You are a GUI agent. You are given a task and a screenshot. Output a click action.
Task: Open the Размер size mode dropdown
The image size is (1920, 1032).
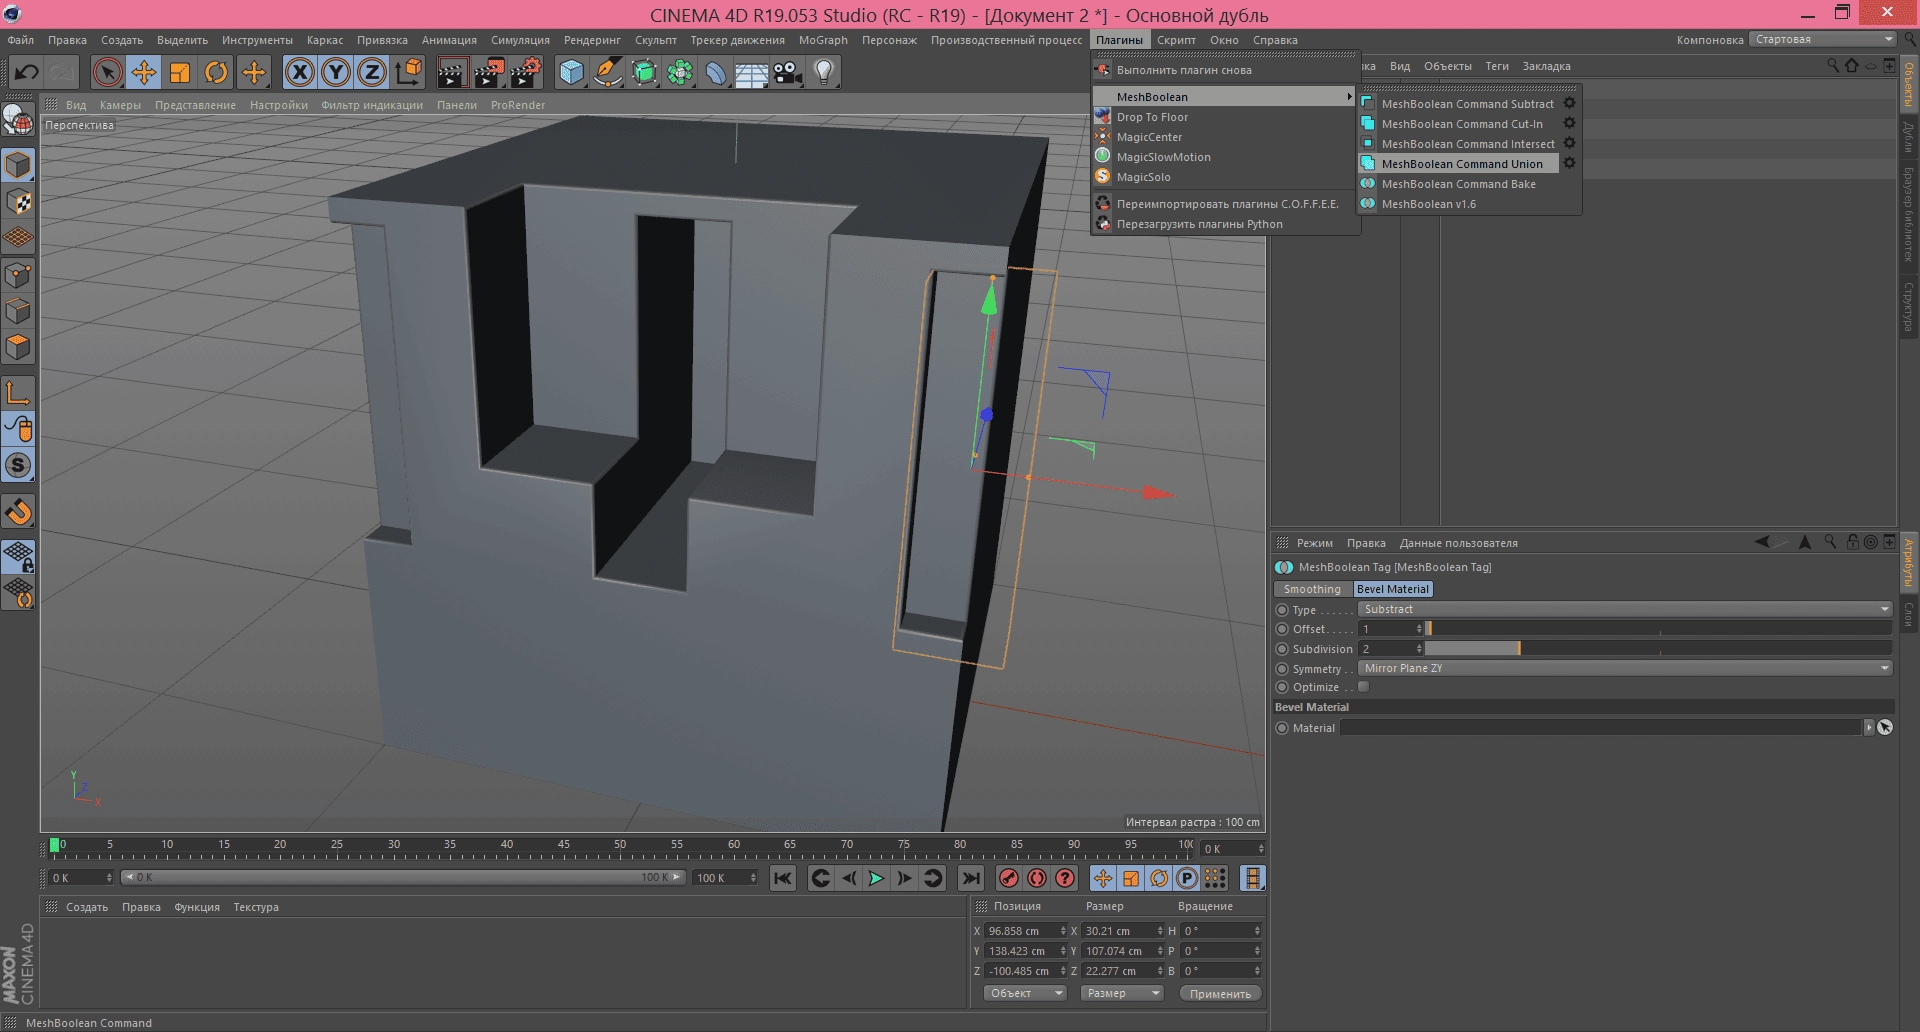(x=1122, y=993)
